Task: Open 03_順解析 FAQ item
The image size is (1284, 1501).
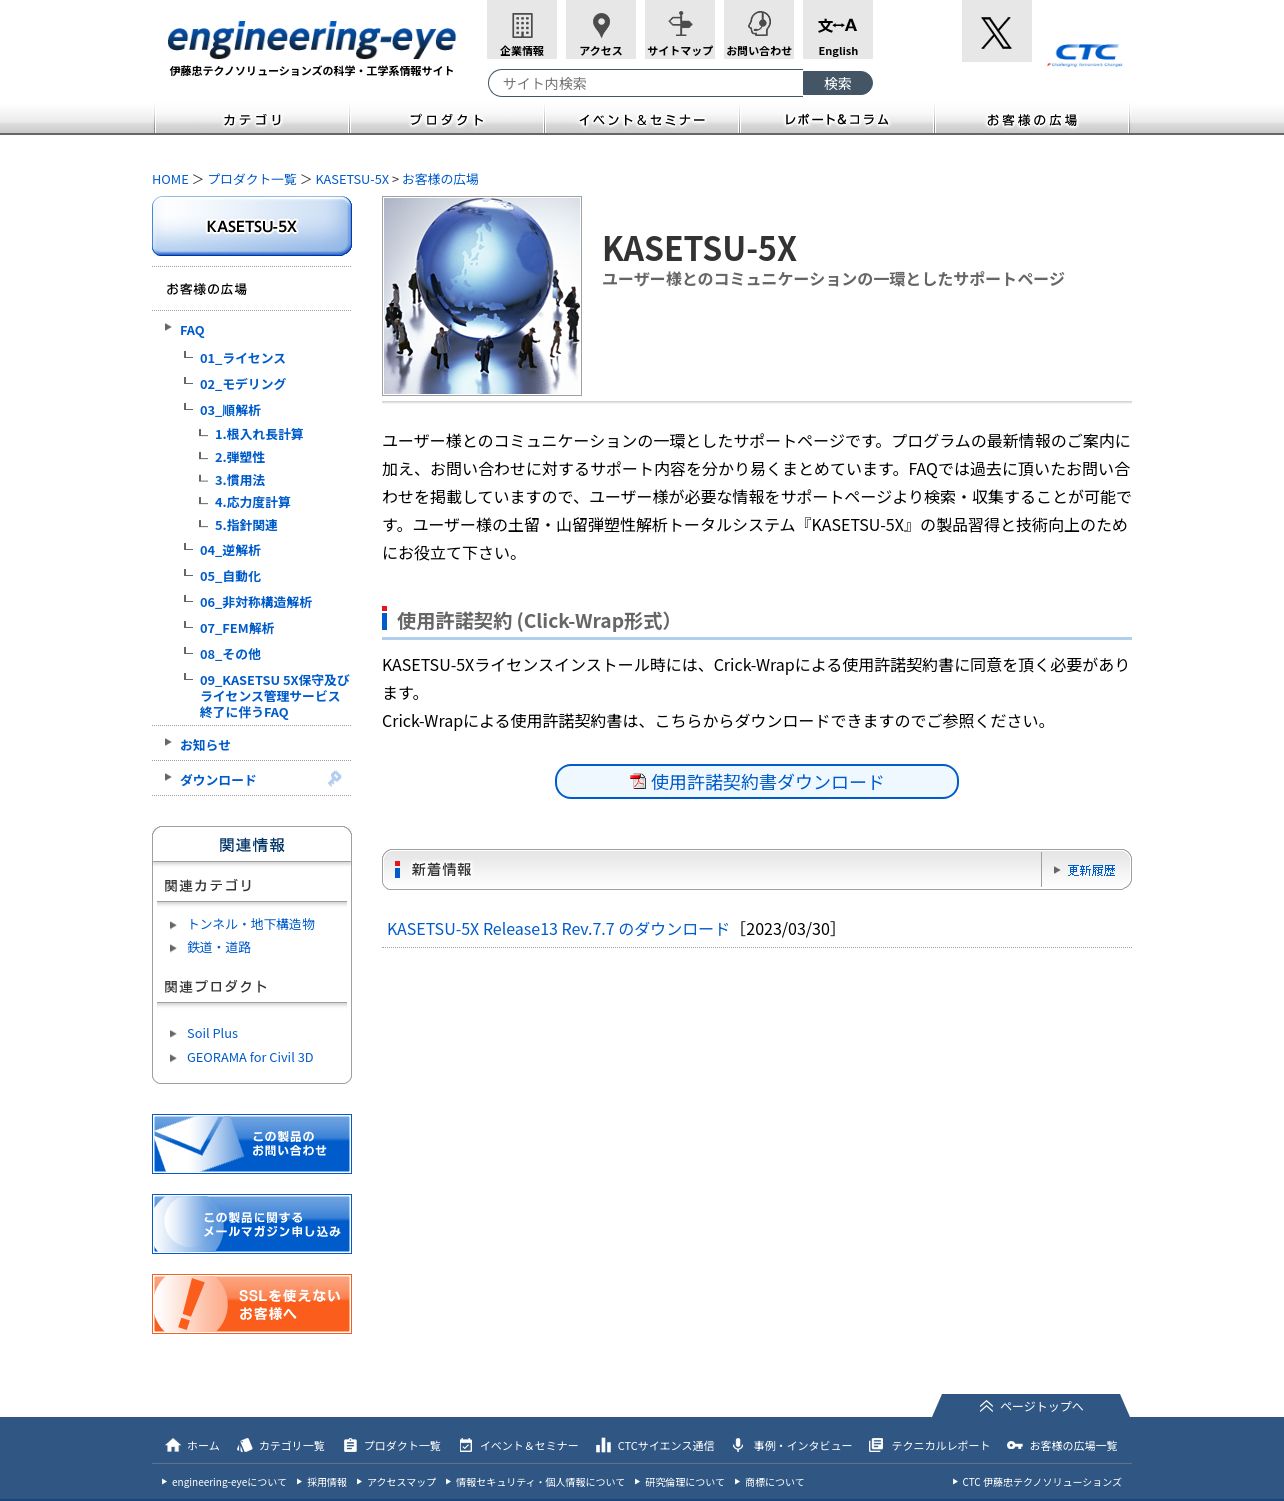Action: tap(230, 410)
